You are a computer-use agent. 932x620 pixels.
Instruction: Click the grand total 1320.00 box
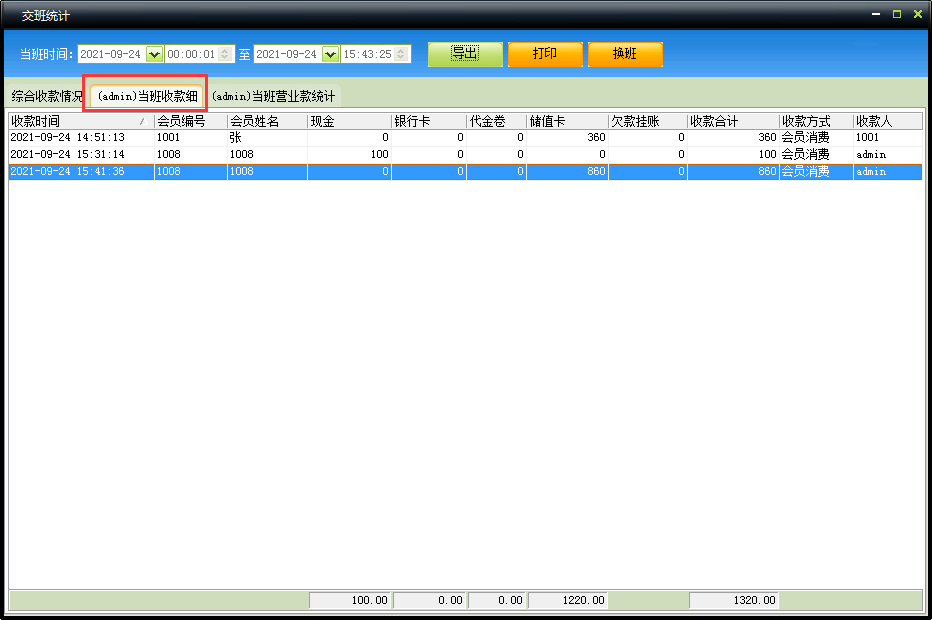point(734,600)
